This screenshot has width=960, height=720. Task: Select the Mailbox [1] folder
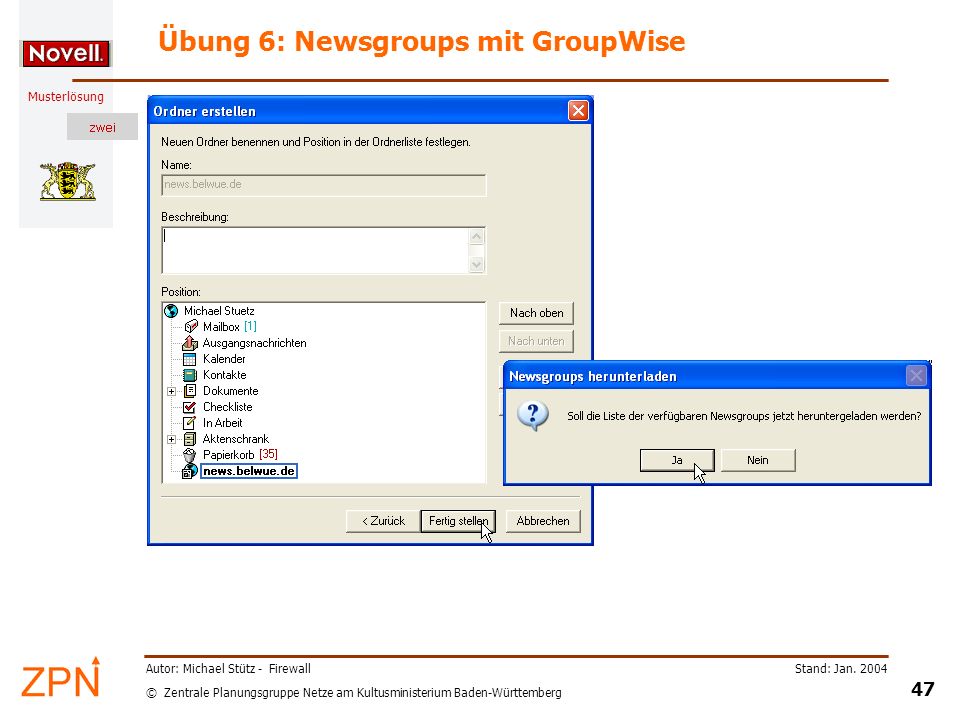point(230,327)
